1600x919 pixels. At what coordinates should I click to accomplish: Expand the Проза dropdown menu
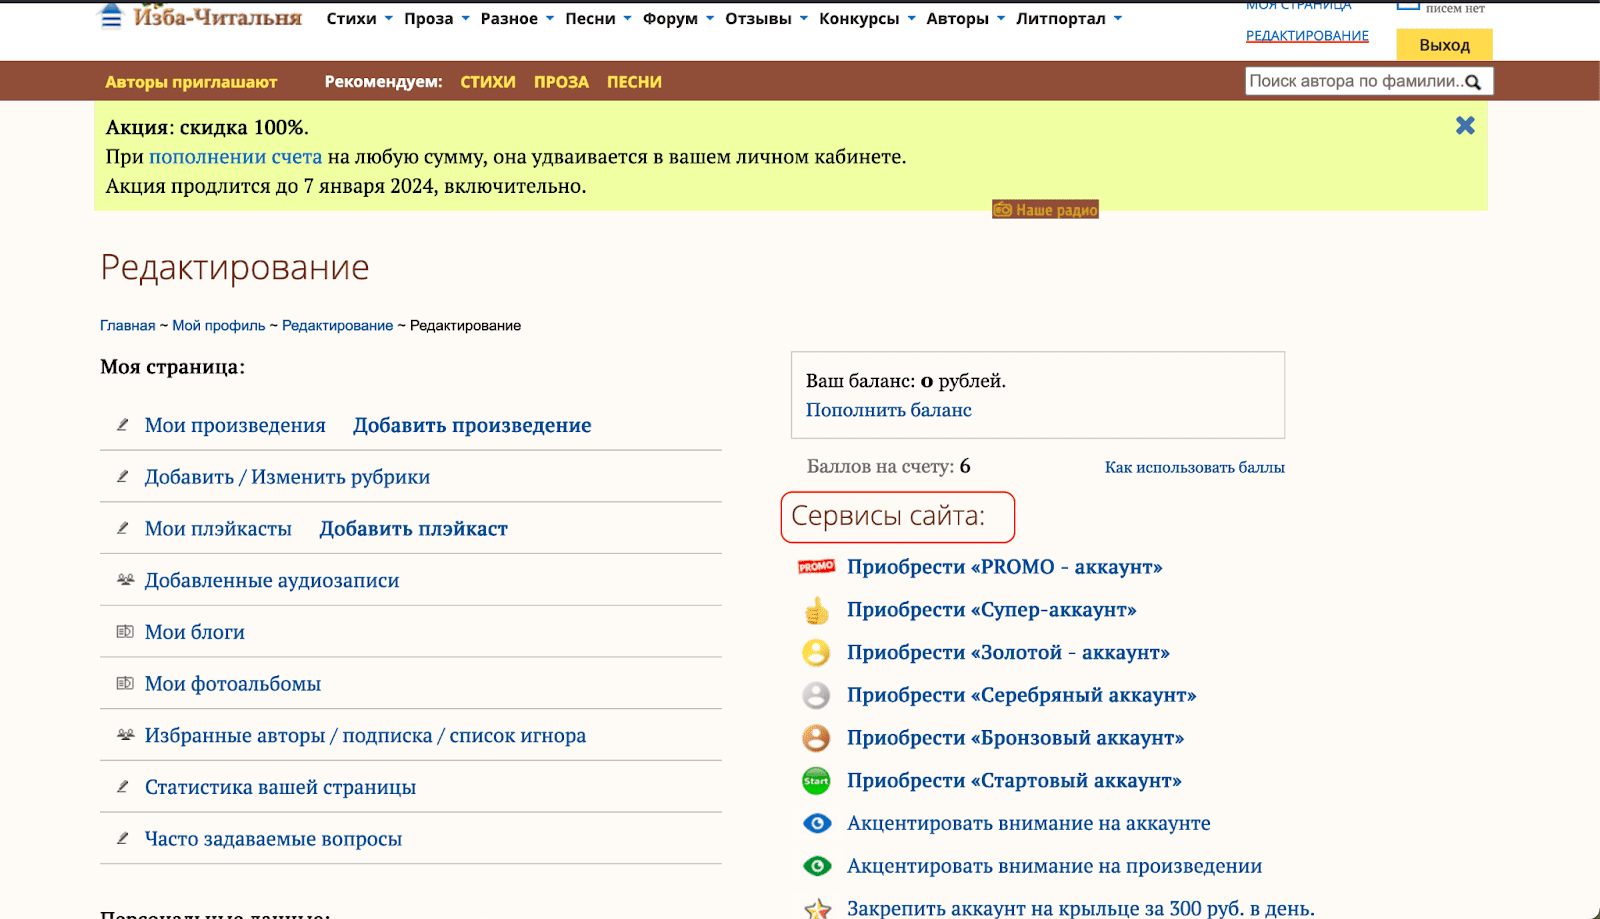[437, 18]
